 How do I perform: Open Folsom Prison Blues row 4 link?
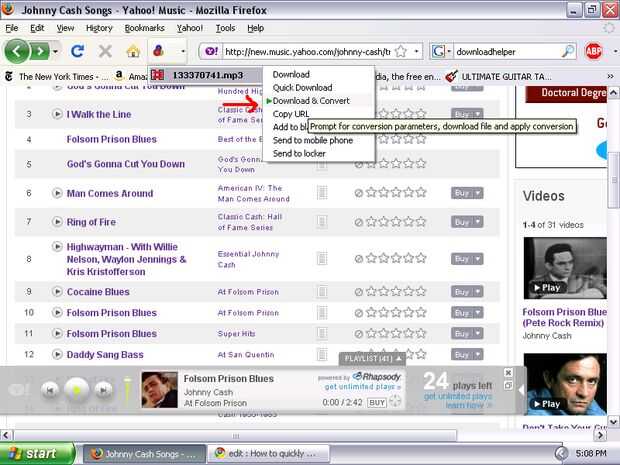112,139
